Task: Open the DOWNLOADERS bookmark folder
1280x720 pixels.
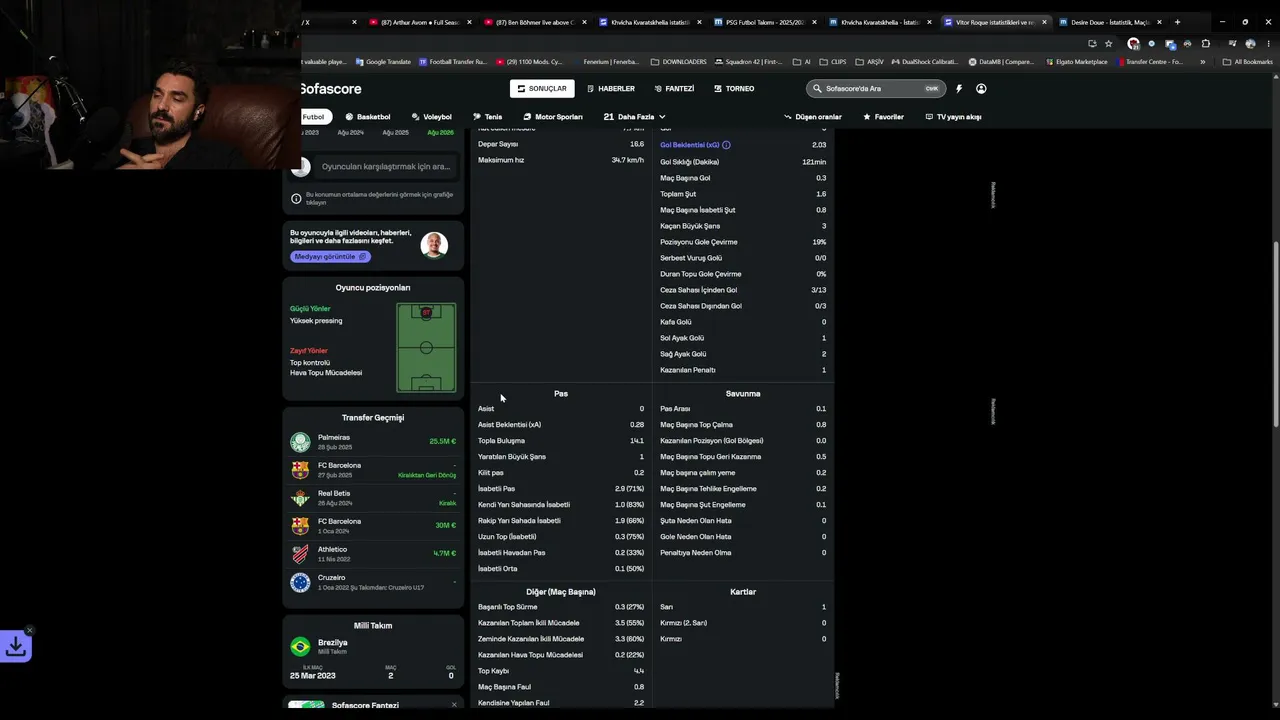Action: click(x=679, y=62)
